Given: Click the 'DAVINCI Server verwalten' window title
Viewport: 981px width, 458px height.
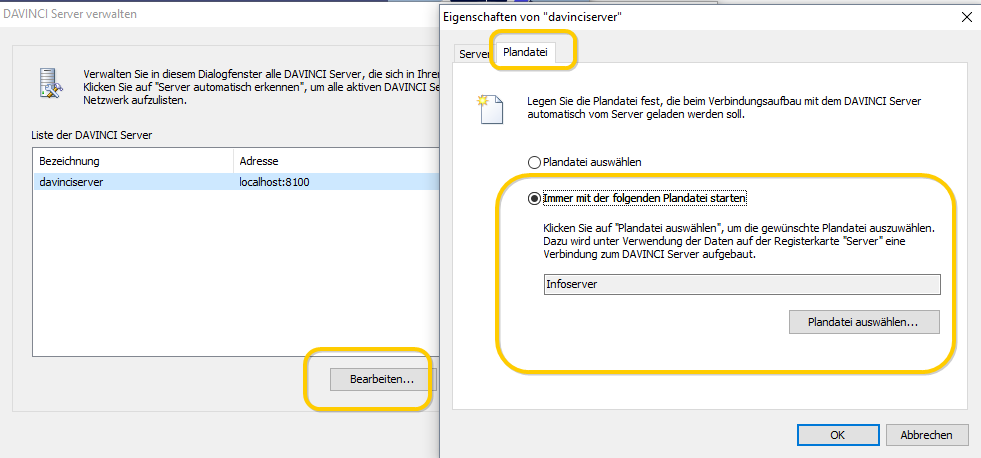Looking at the screenshot, I should tap(70, 14).
